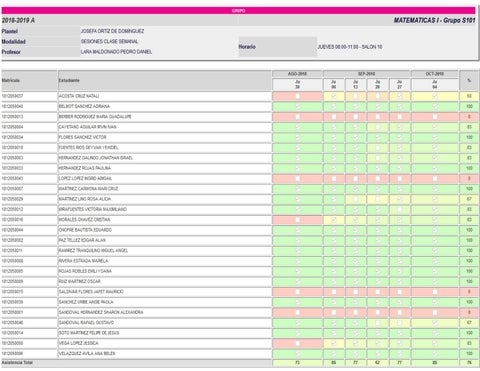Click the Matricula column header

[11, 80]
